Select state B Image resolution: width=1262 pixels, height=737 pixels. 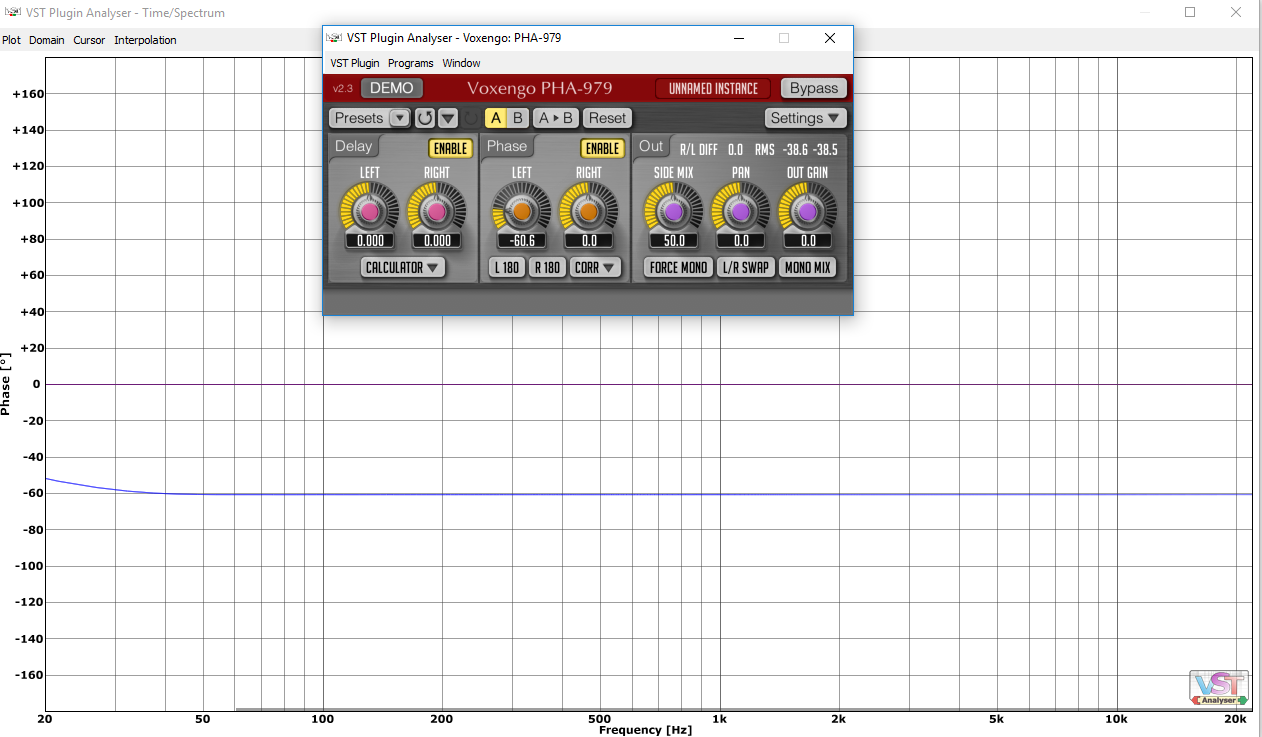(x=517, y=118)
